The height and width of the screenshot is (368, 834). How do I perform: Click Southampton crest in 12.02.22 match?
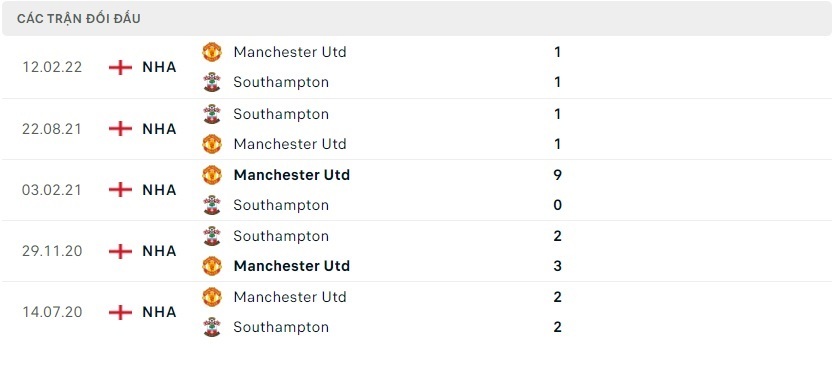tap(212, 82)
